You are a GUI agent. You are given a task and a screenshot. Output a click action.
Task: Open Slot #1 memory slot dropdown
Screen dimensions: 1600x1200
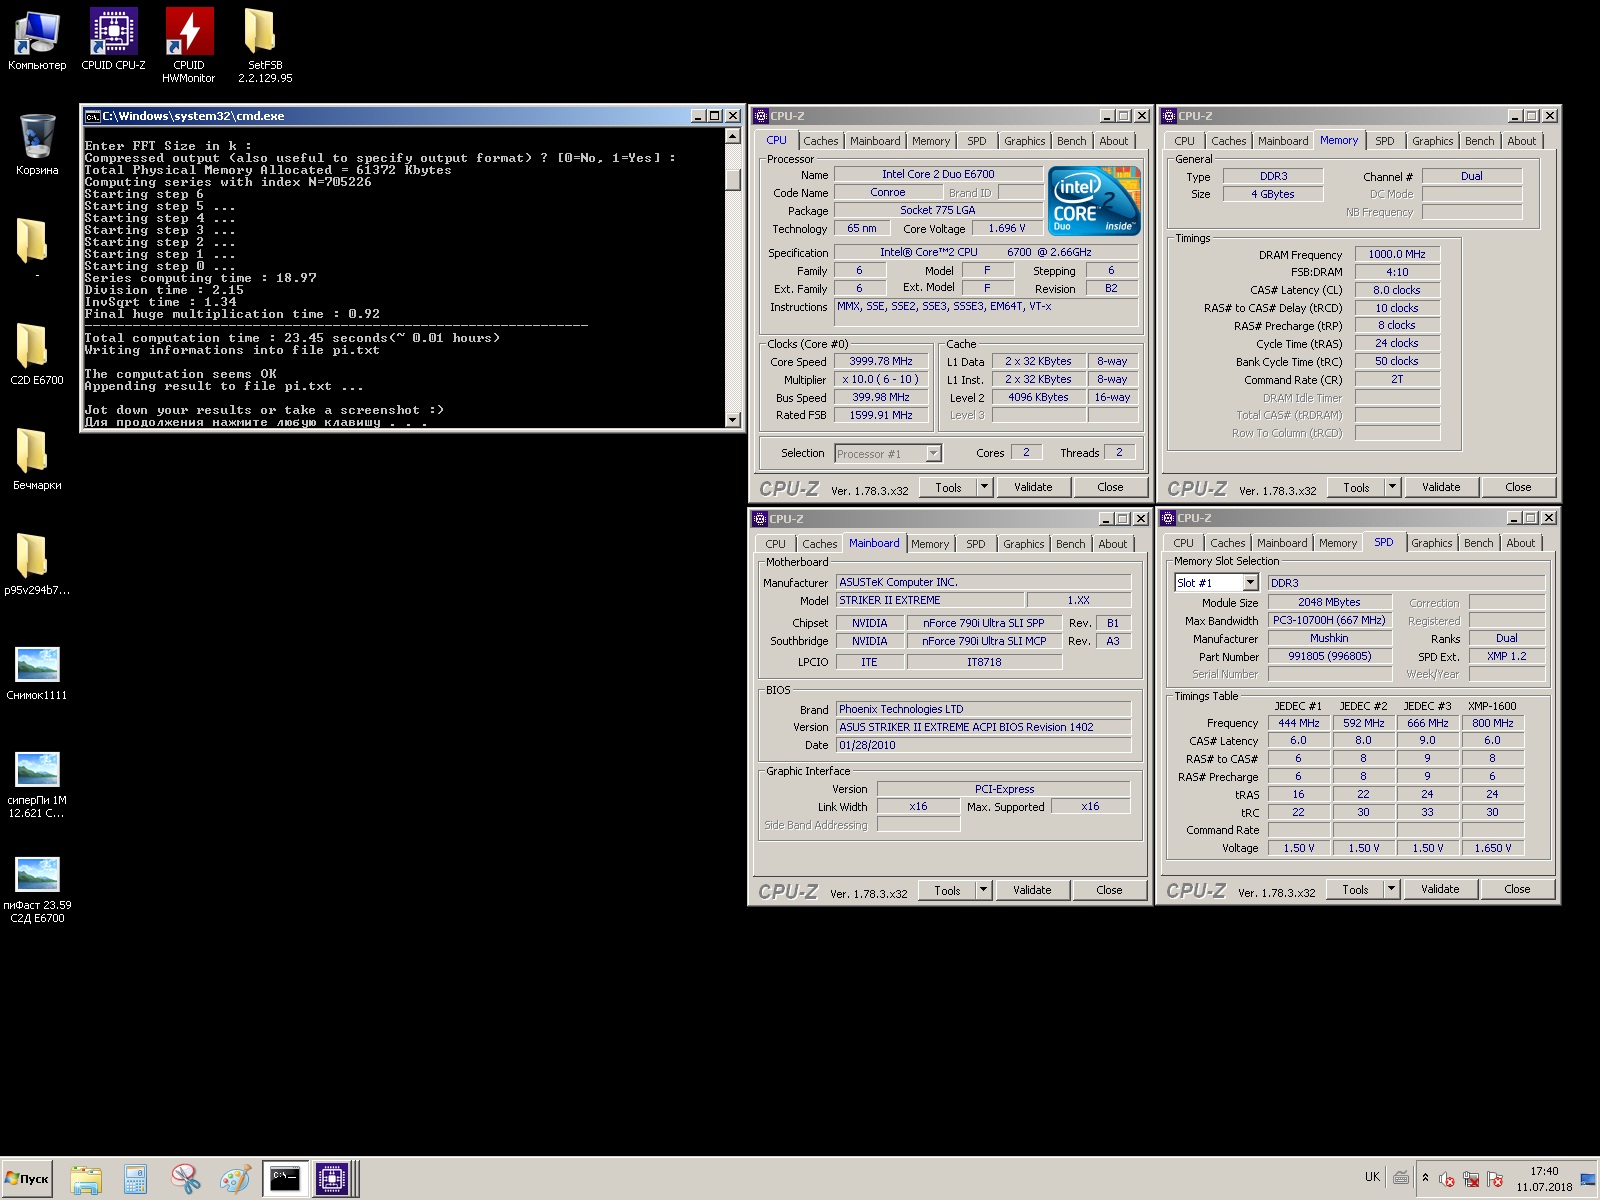tap(1250, 583)
